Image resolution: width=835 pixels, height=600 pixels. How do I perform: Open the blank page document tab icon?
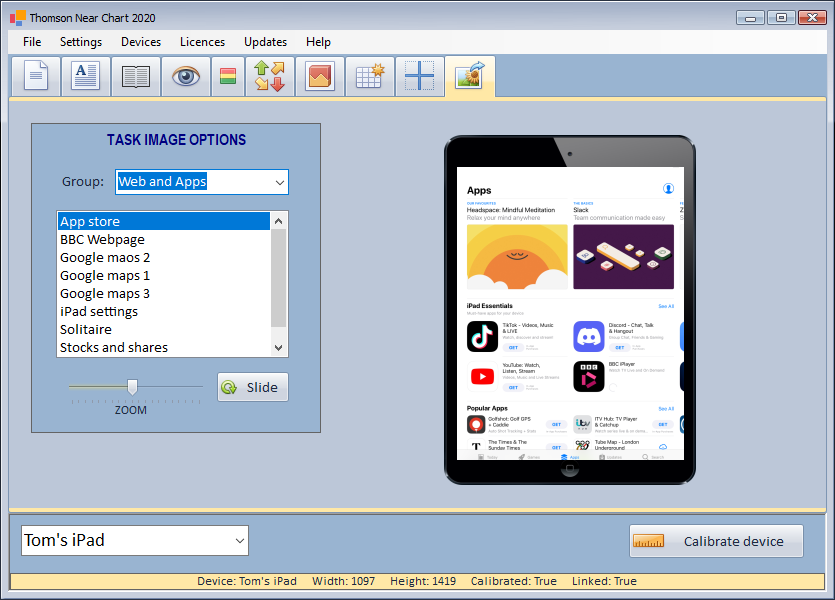(36, 77)
